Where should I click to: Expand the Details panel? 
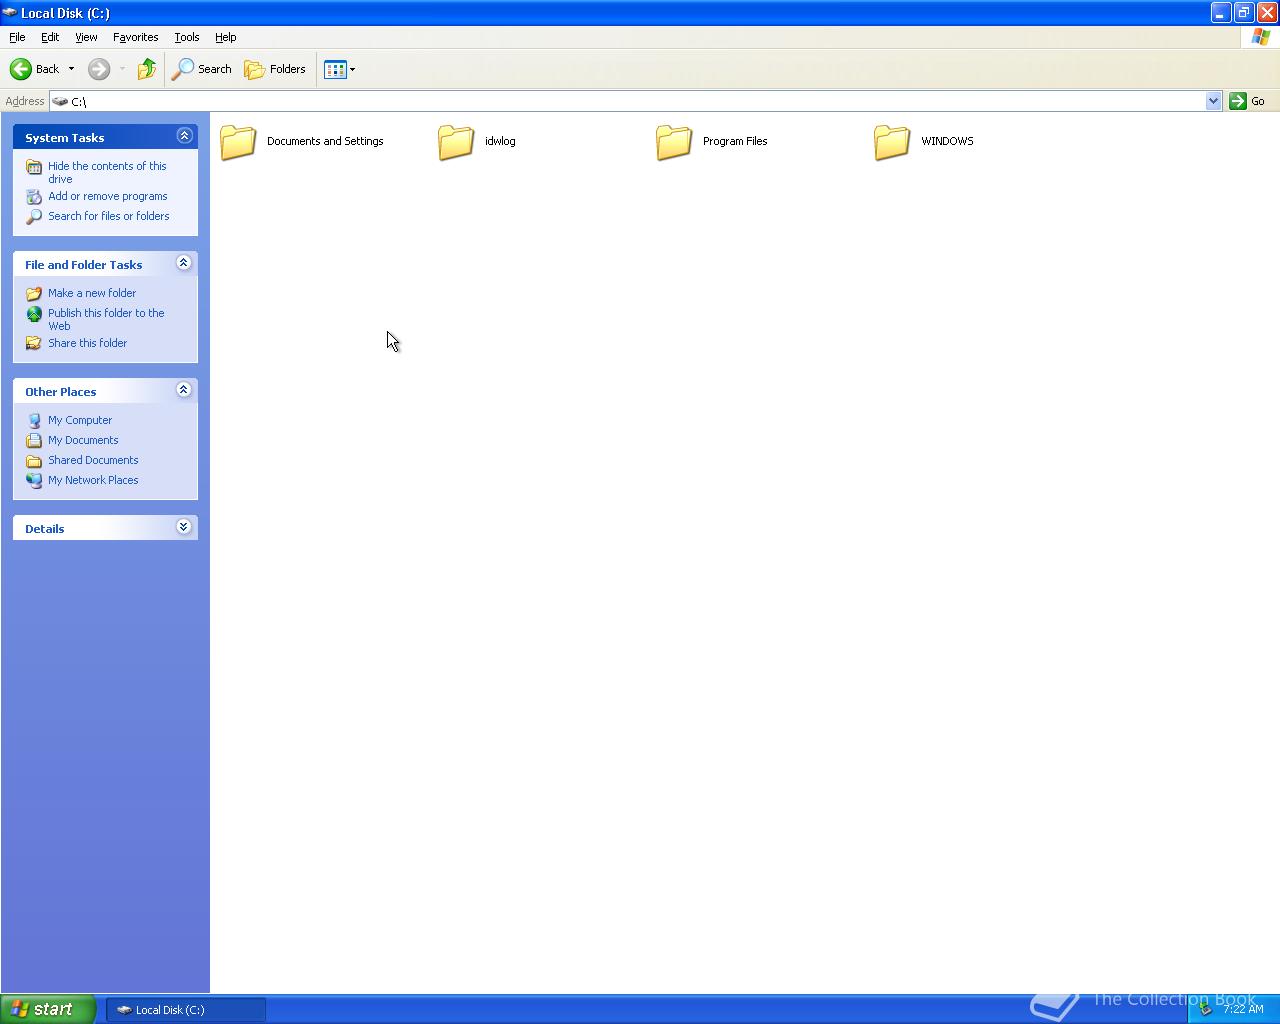pos(184,527)
